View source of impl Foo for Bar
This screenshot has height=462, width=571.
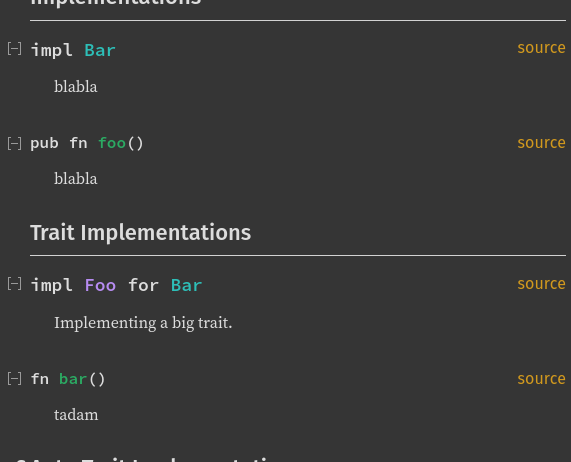point(541,284)
